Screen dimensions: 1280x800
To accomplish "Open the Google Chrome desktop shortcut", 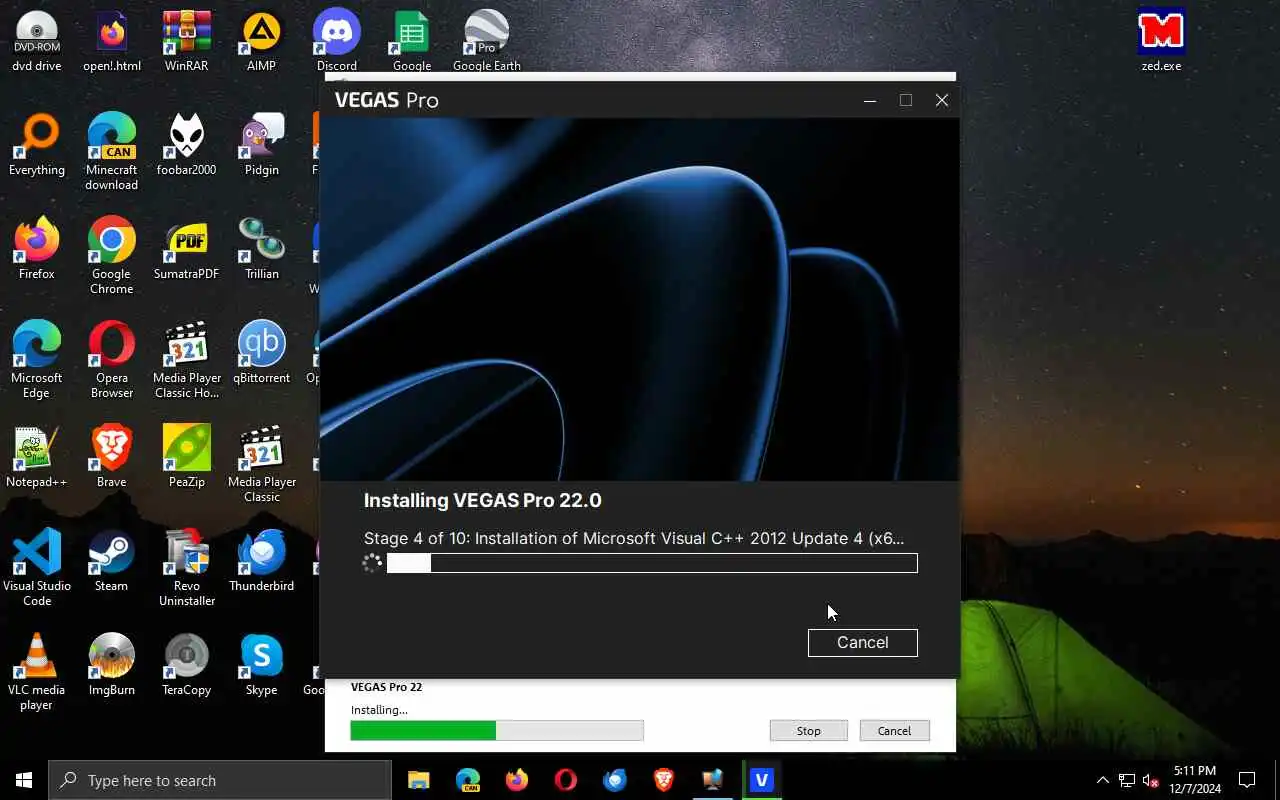I will point(112,256).
